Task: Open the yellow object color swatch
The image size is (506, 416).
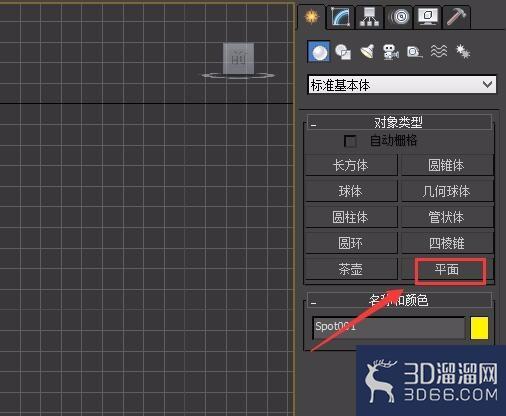Action: (x=479, y=328)
